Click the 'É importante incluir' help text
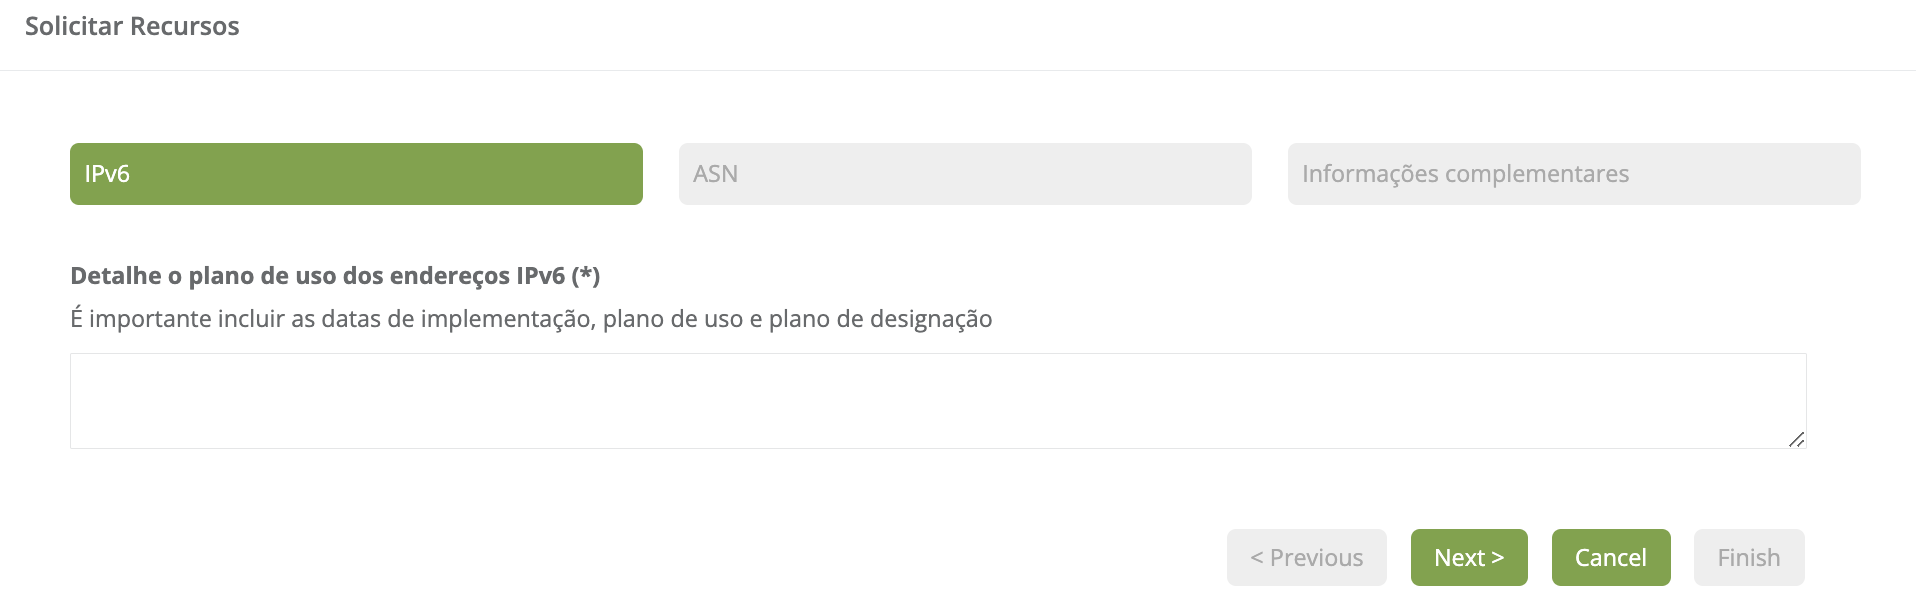Screen dimensions: 1916x614 [531, 319]
